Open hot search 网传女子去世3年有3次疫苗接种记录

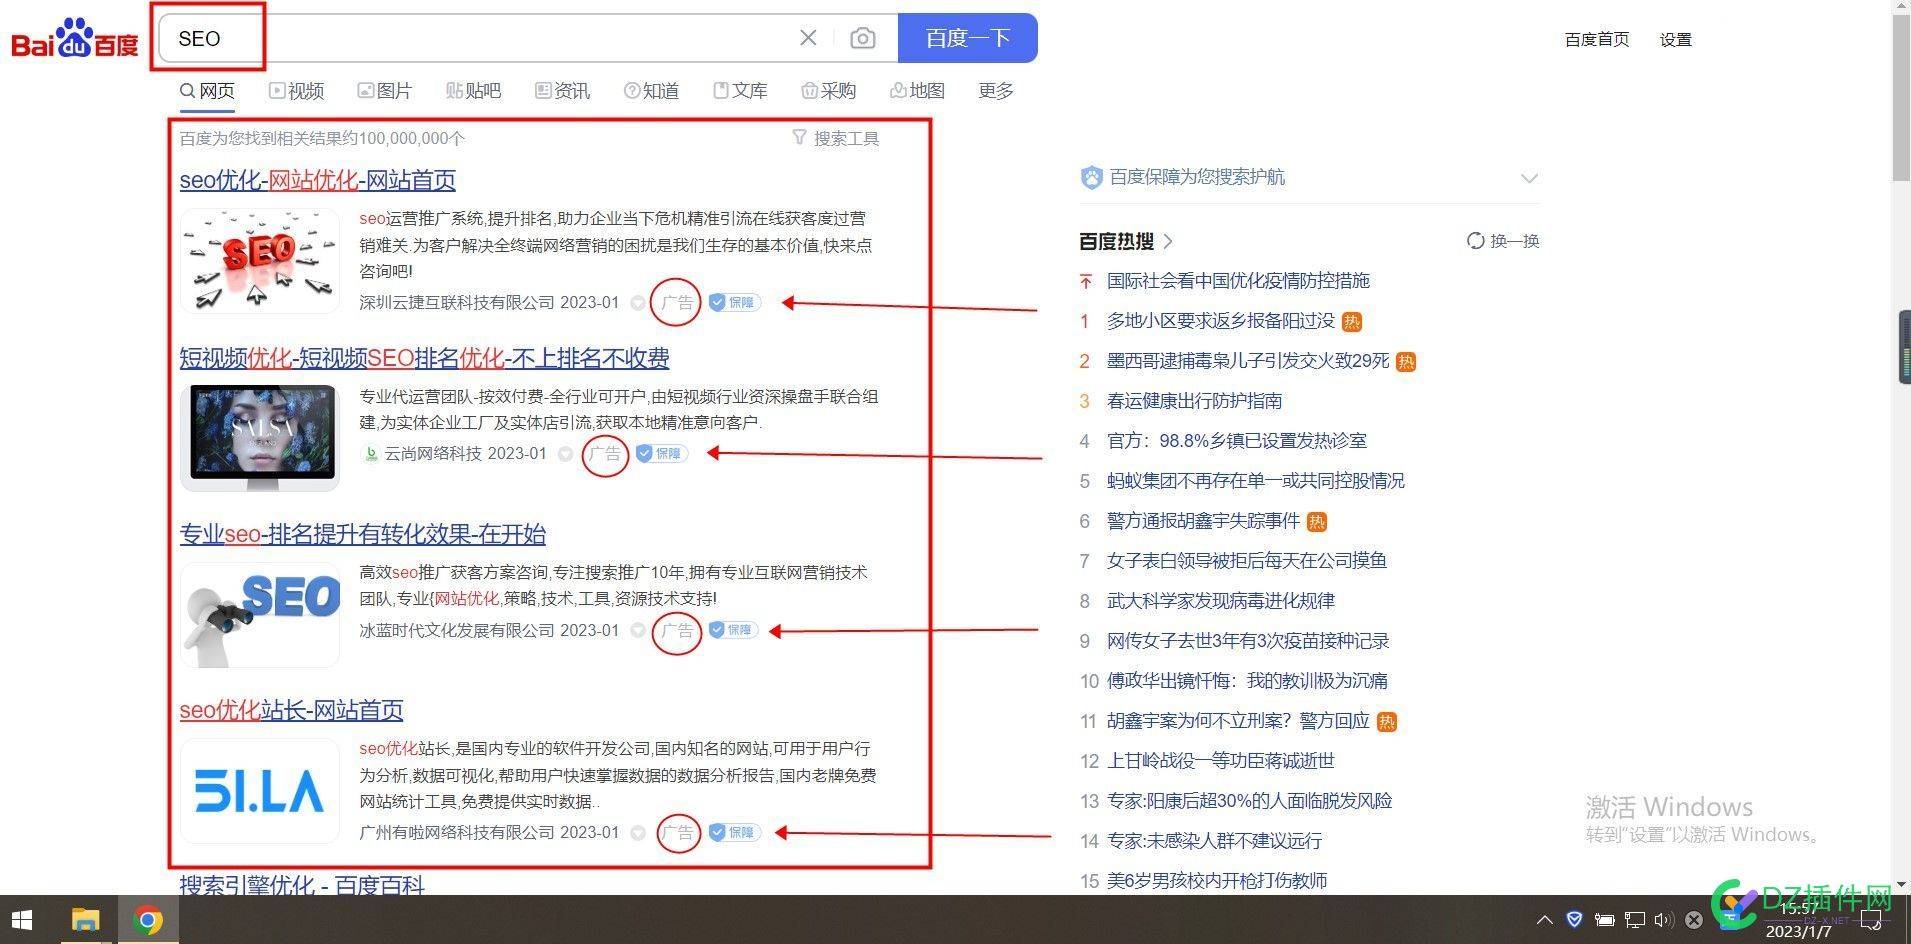pos(1248,641)
